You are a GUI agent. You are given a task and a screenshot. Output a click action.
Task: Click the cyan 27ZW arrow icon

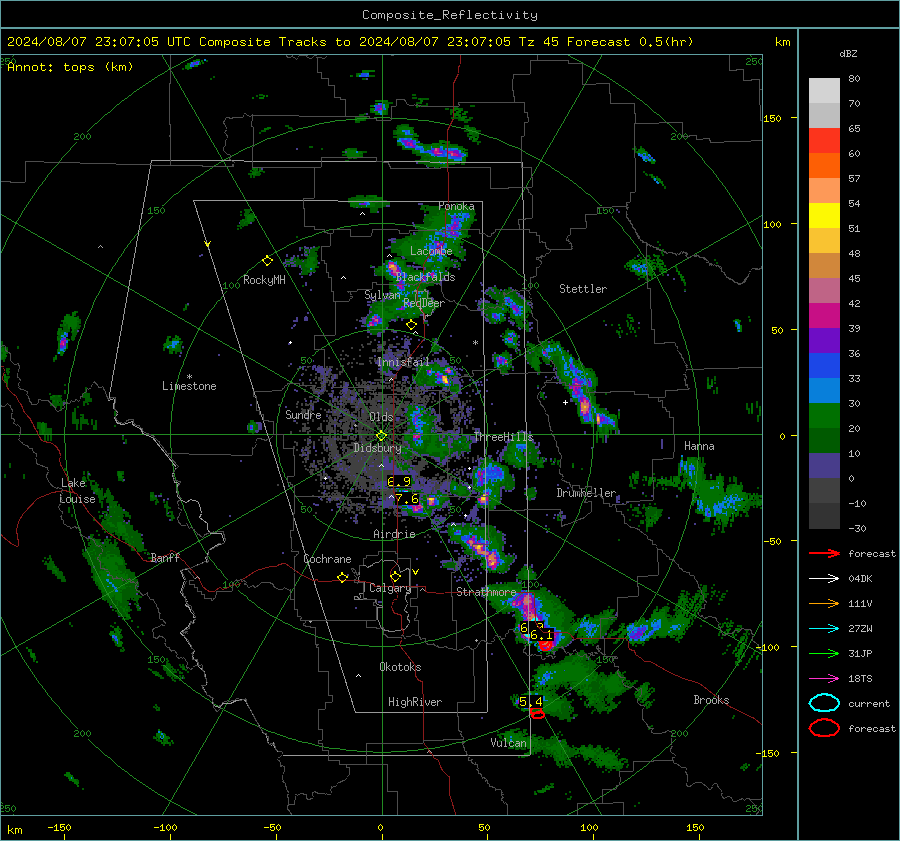824,629
